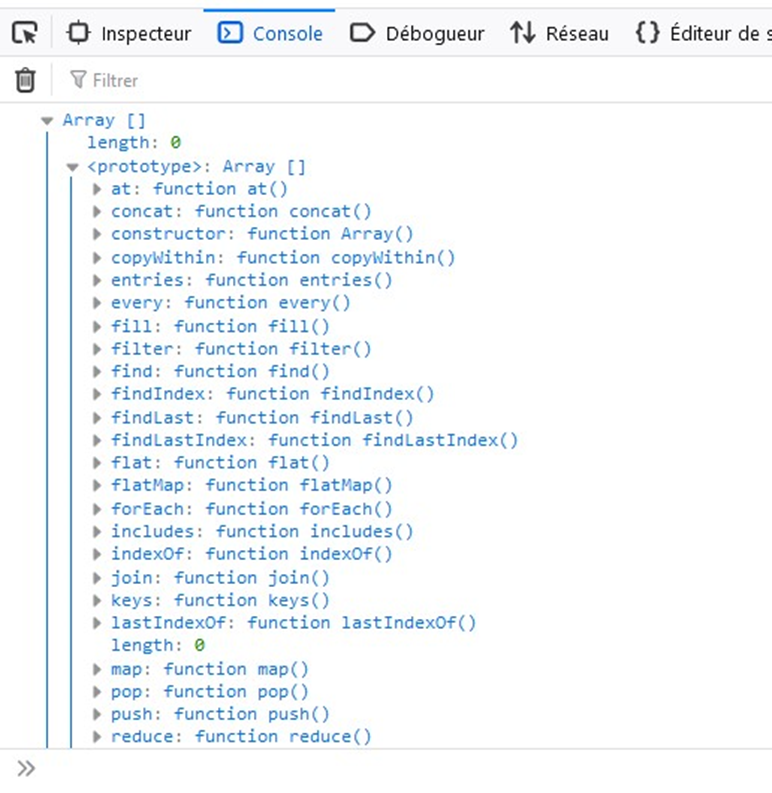Screen dimensions: 772x793
Task: Expand the concat function entry
Action: coord(97,211)
